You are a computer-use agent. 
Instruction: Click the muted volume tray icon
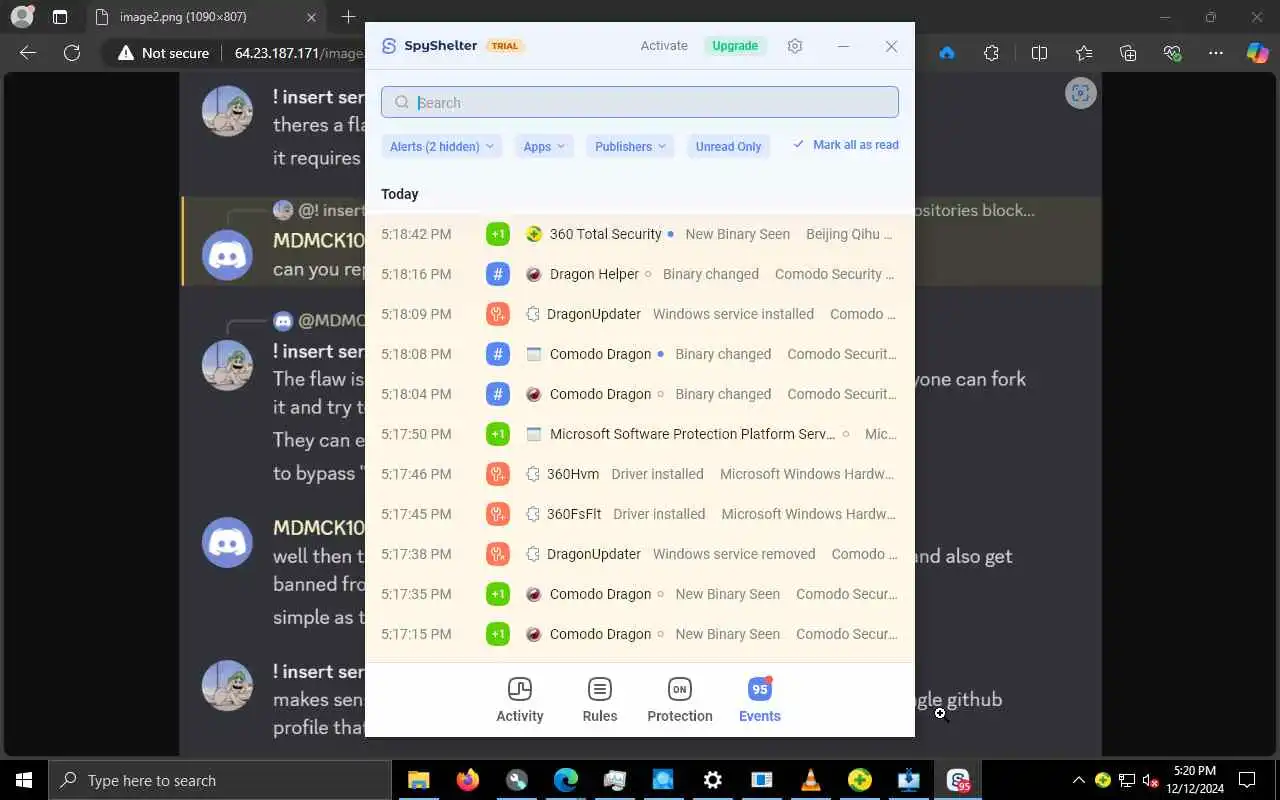click(1150, 780)
